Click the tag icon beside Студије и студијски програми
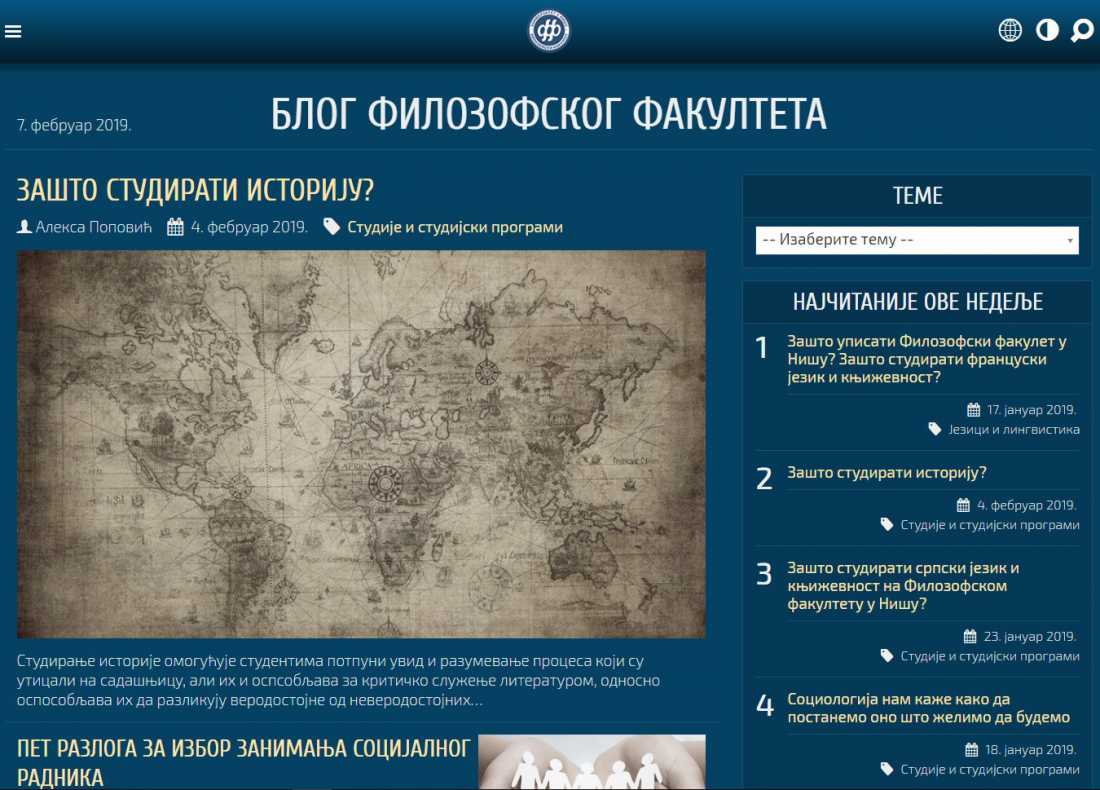This screenshot has height=790, width=1100. tap(331, 227)
